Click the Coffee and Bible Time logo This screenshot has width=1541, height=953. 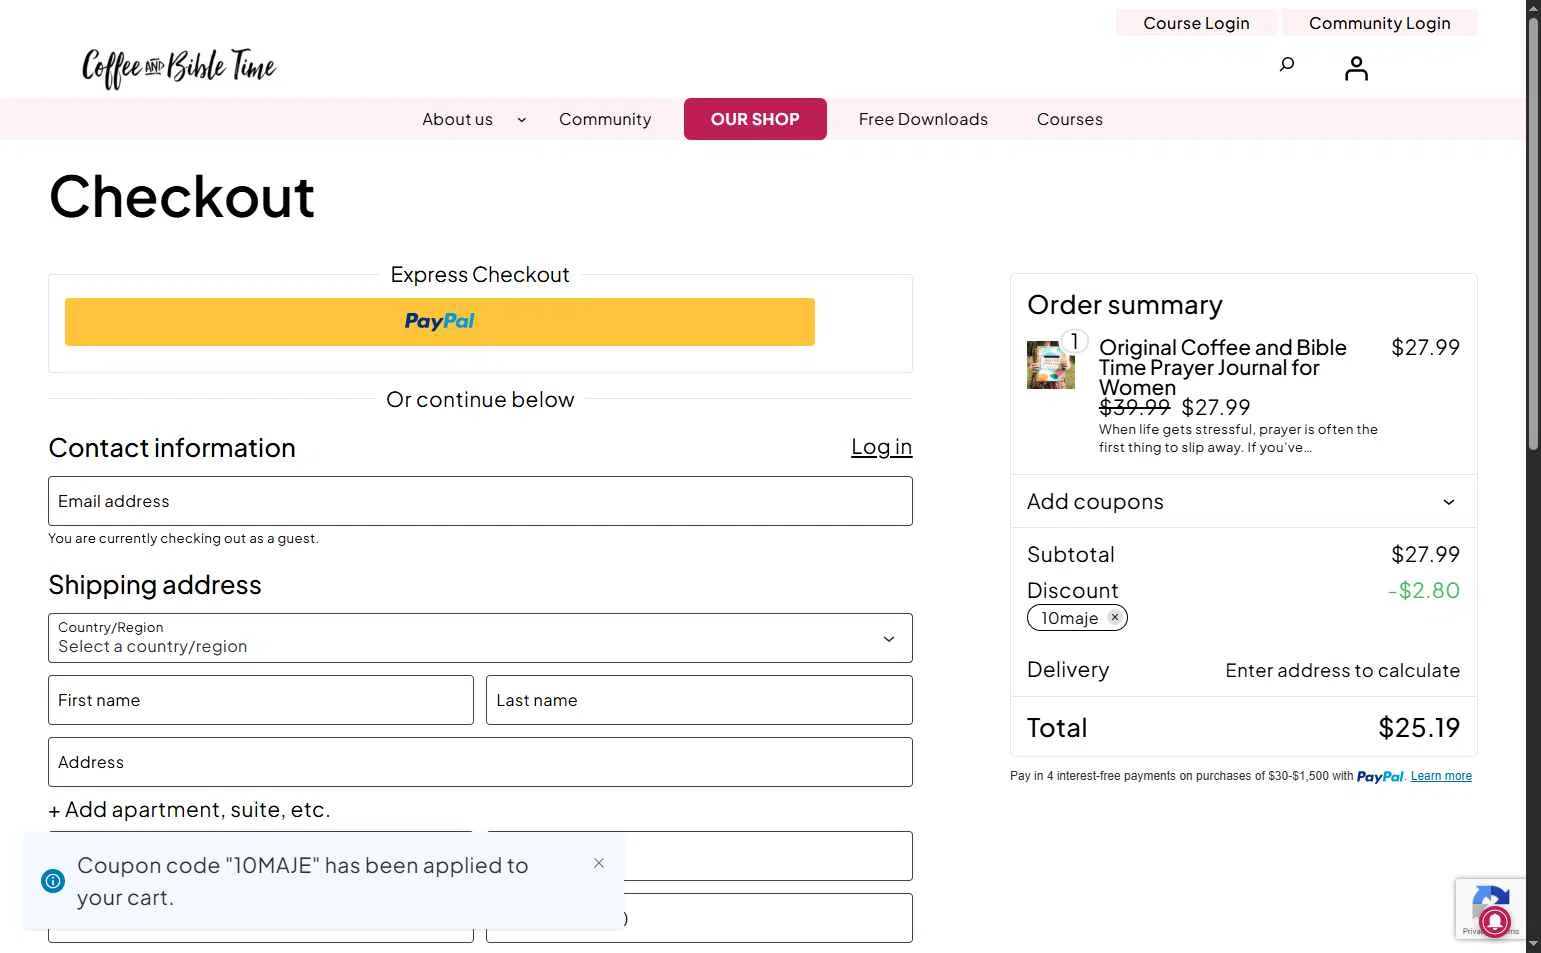(x=178, y=68)
